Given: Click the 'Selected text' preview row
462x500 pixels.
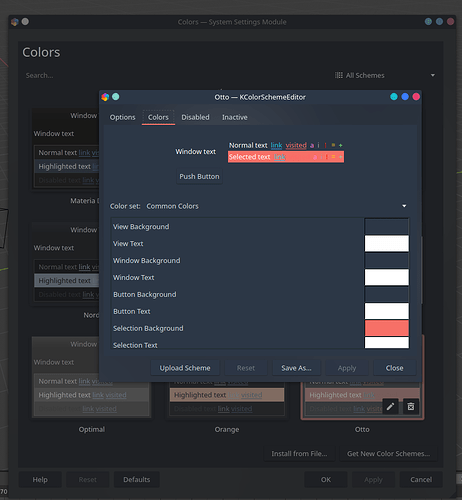Looking at the screenshot, I should pyautogui.click(x=286, y=157).
